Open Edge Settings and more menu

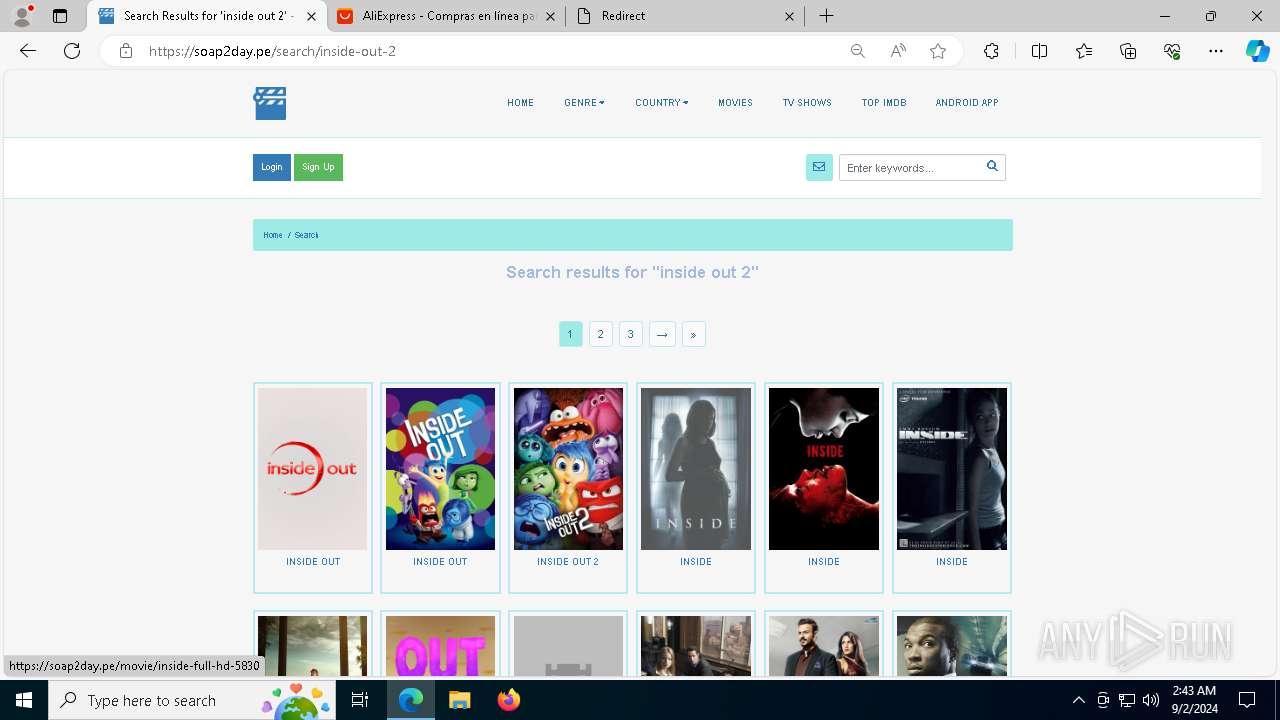coord(1216,51)
